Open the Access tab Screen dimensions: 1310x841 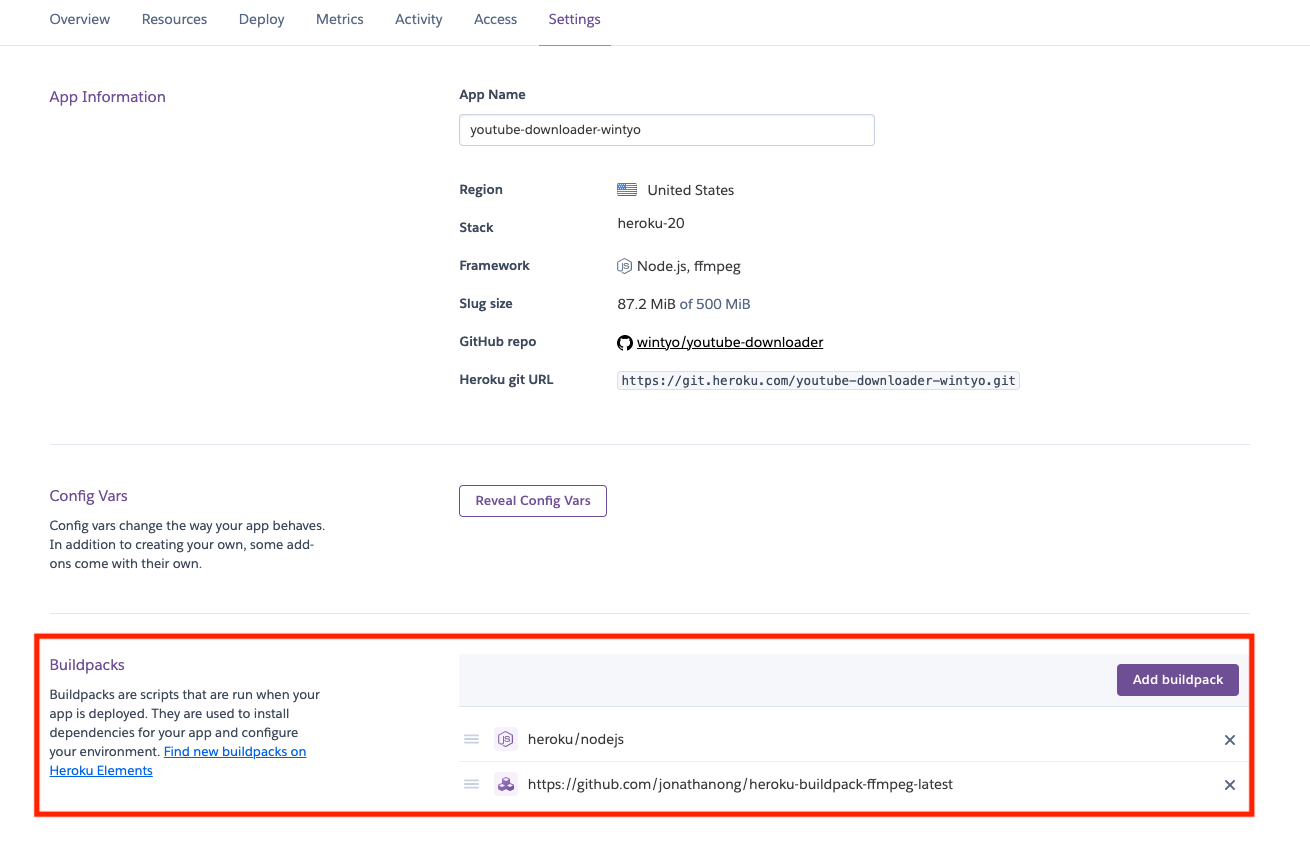[495, 19]
